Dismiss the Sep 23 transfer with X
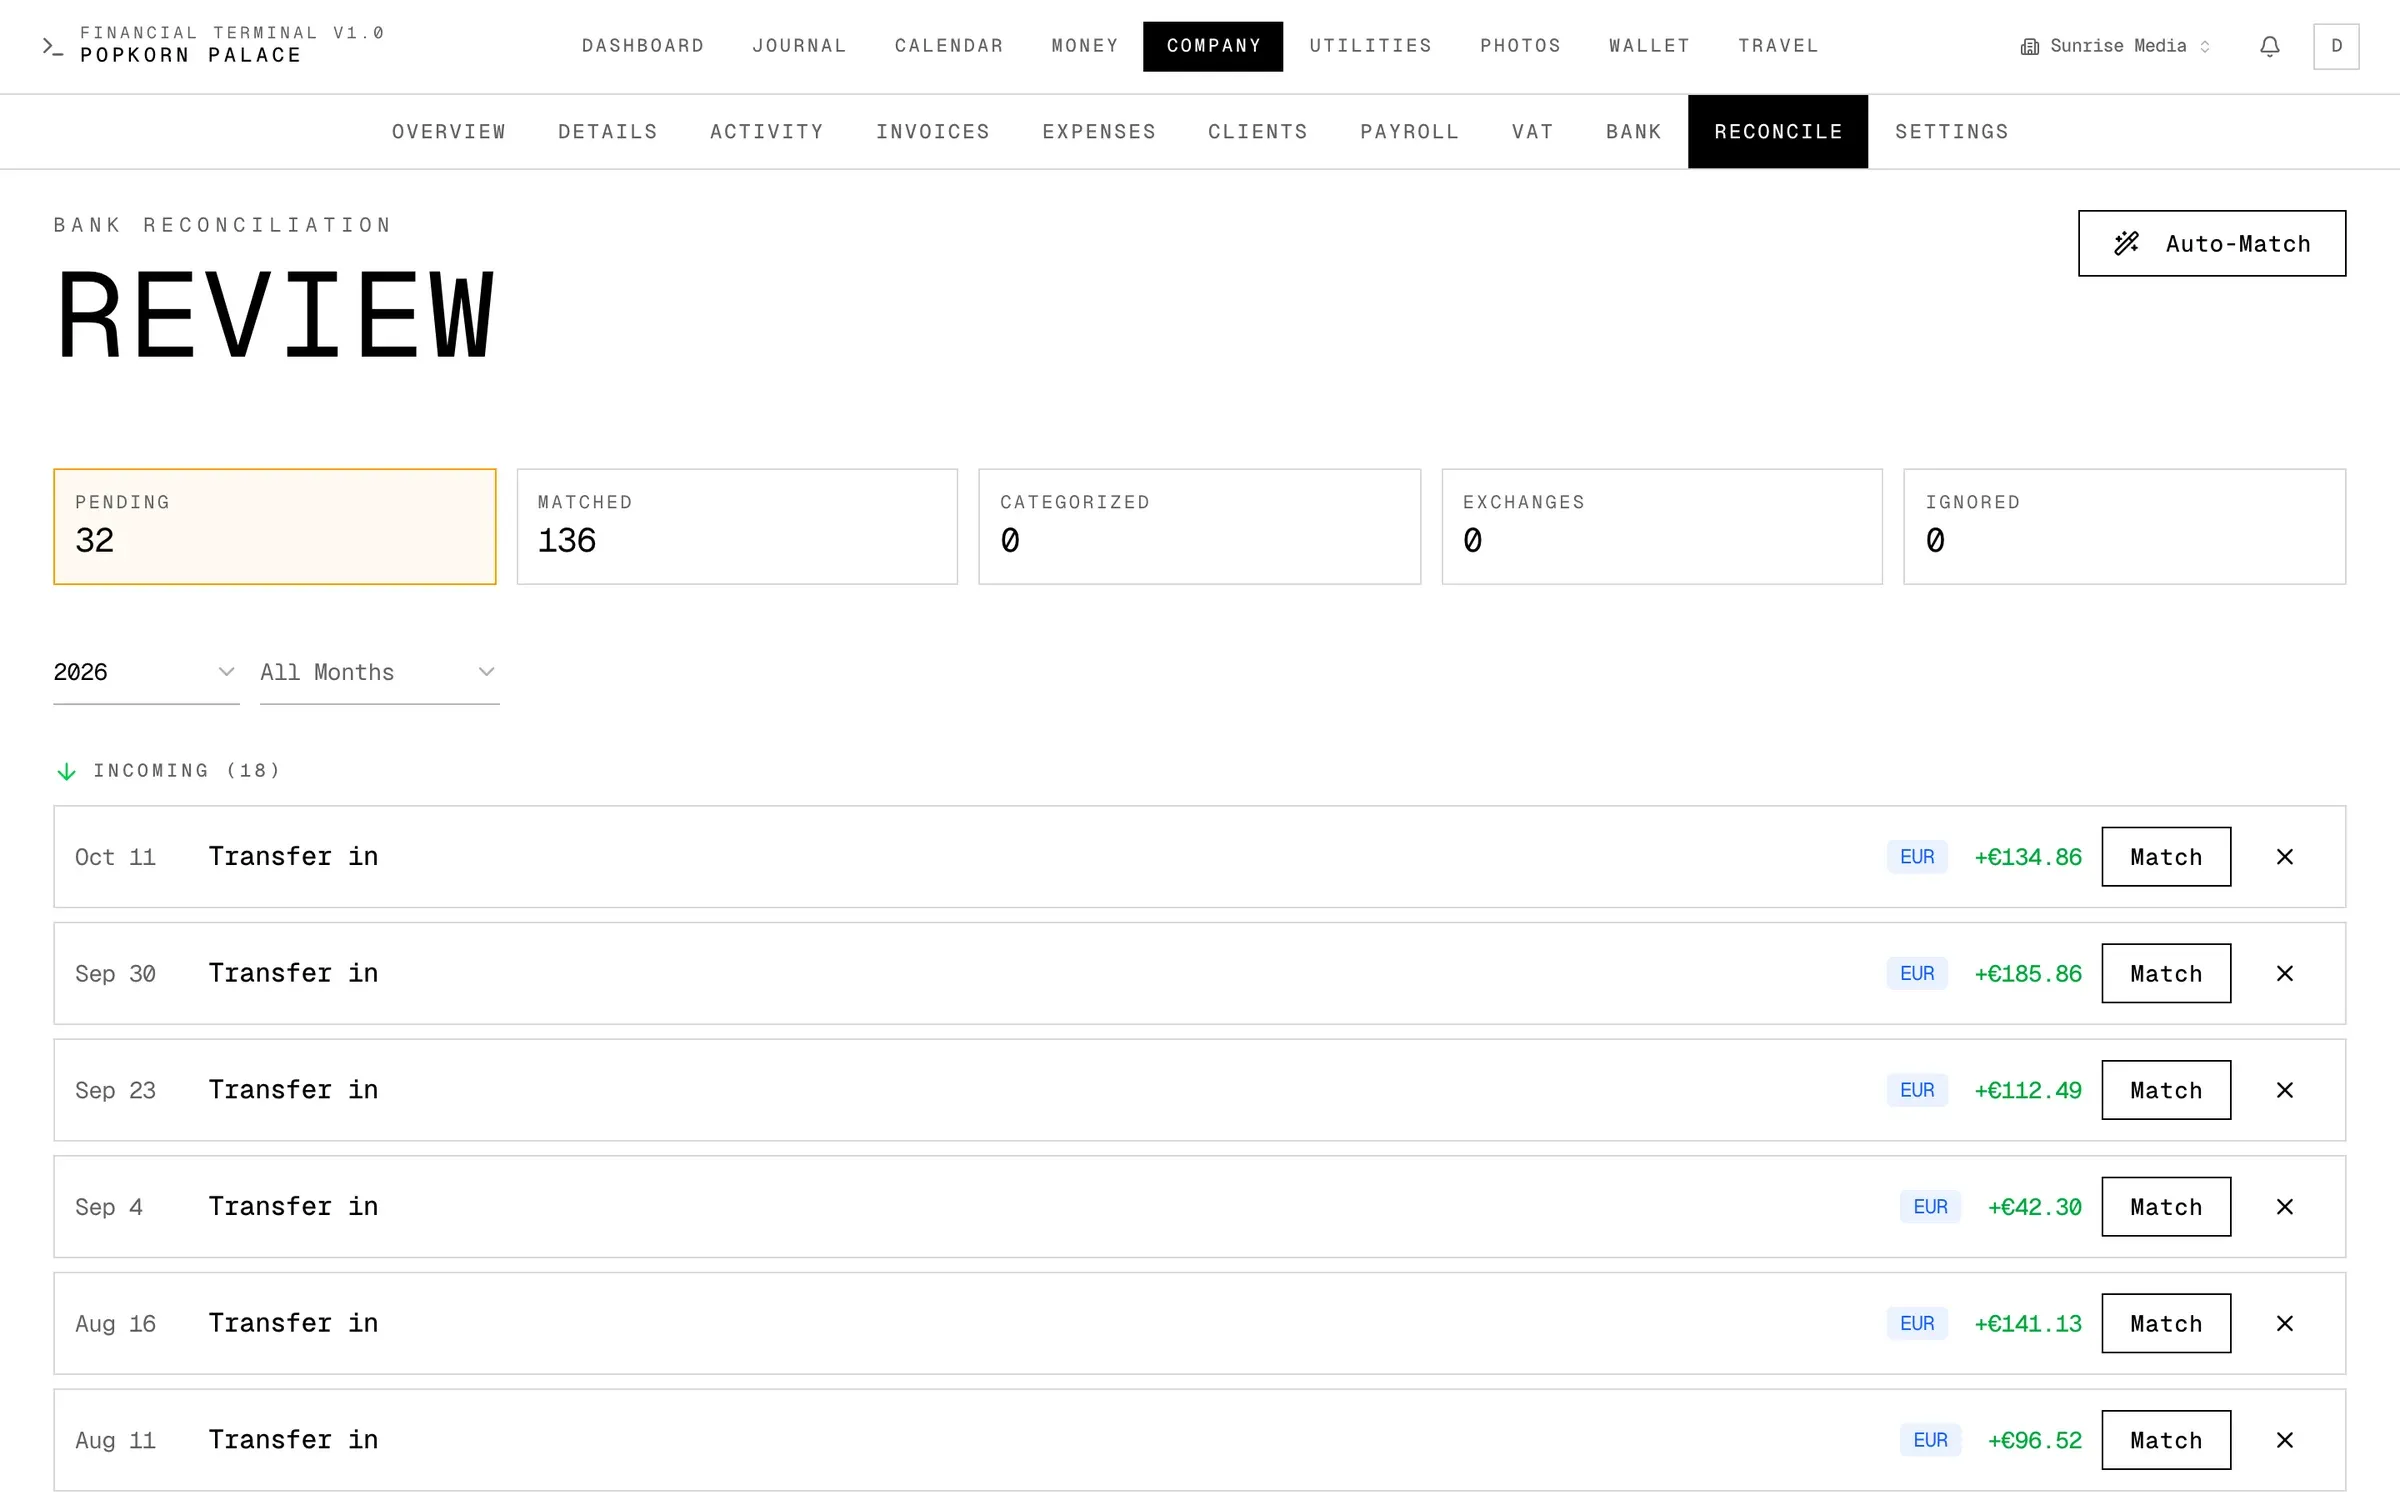 tap(2285, 1090)
